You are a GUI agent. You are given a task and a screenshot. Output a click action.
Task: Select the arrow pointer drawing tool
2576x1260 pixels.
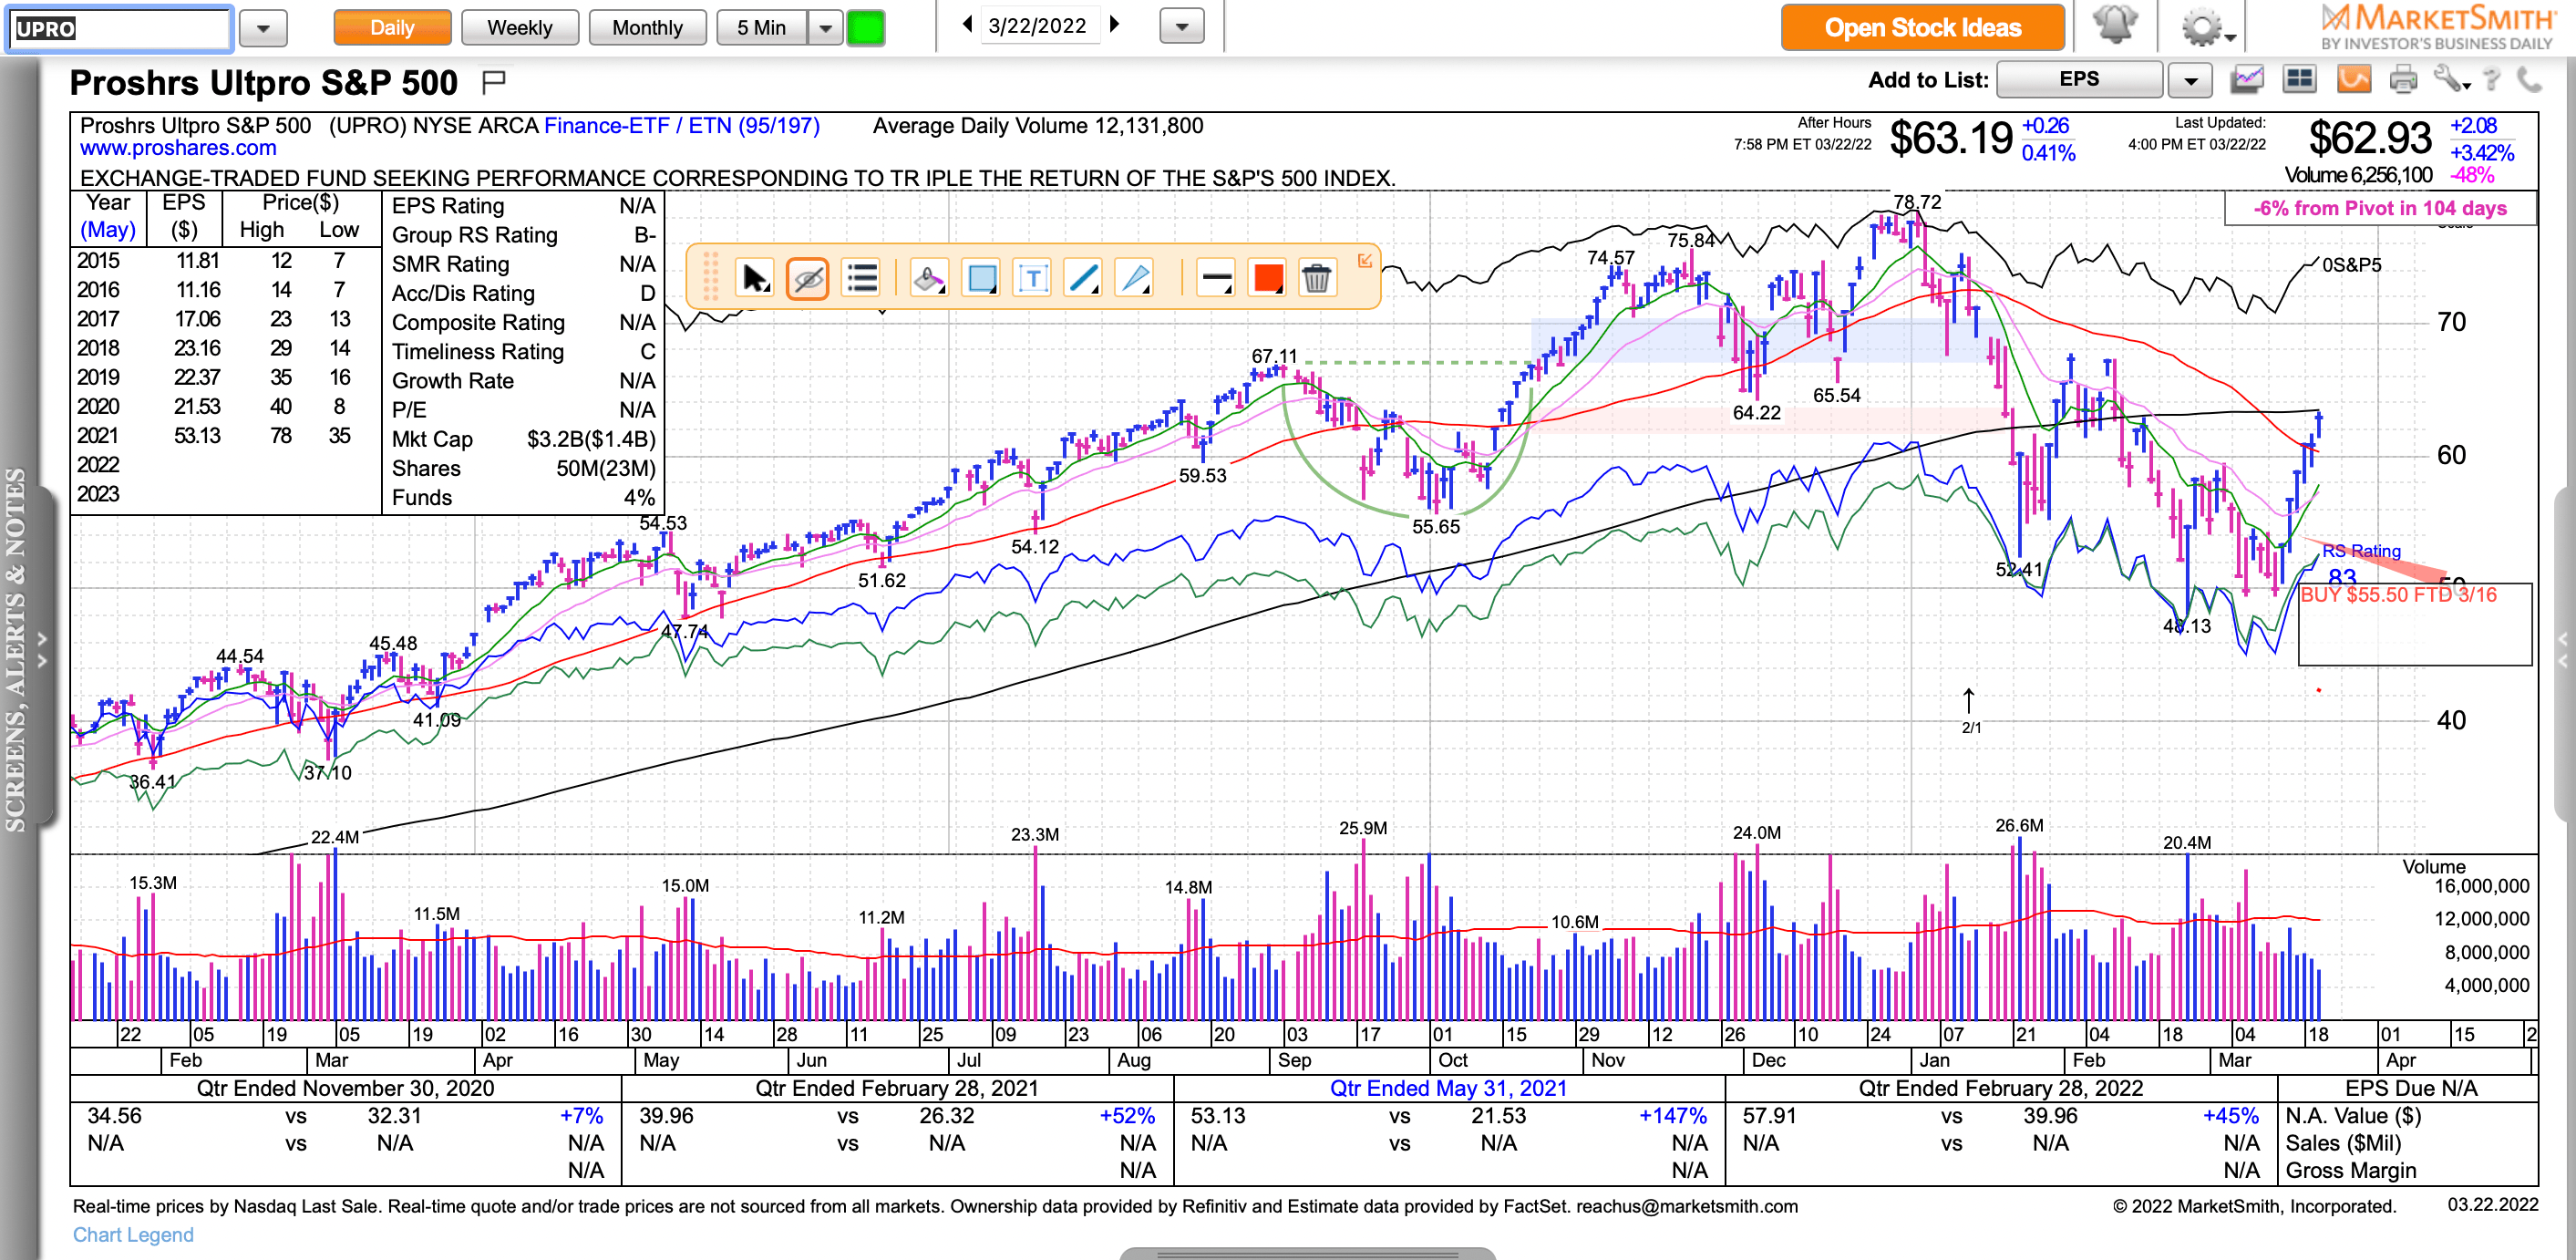[755, 277]
